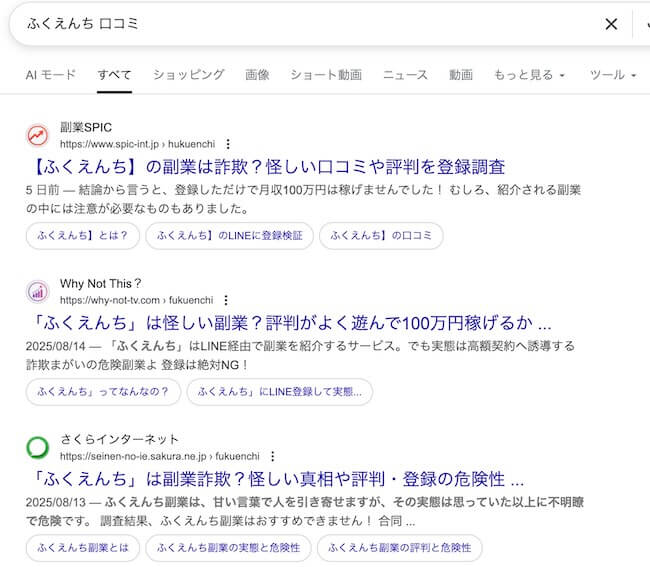Click the さくらインターネット green circle favicon

coord(38,448)
